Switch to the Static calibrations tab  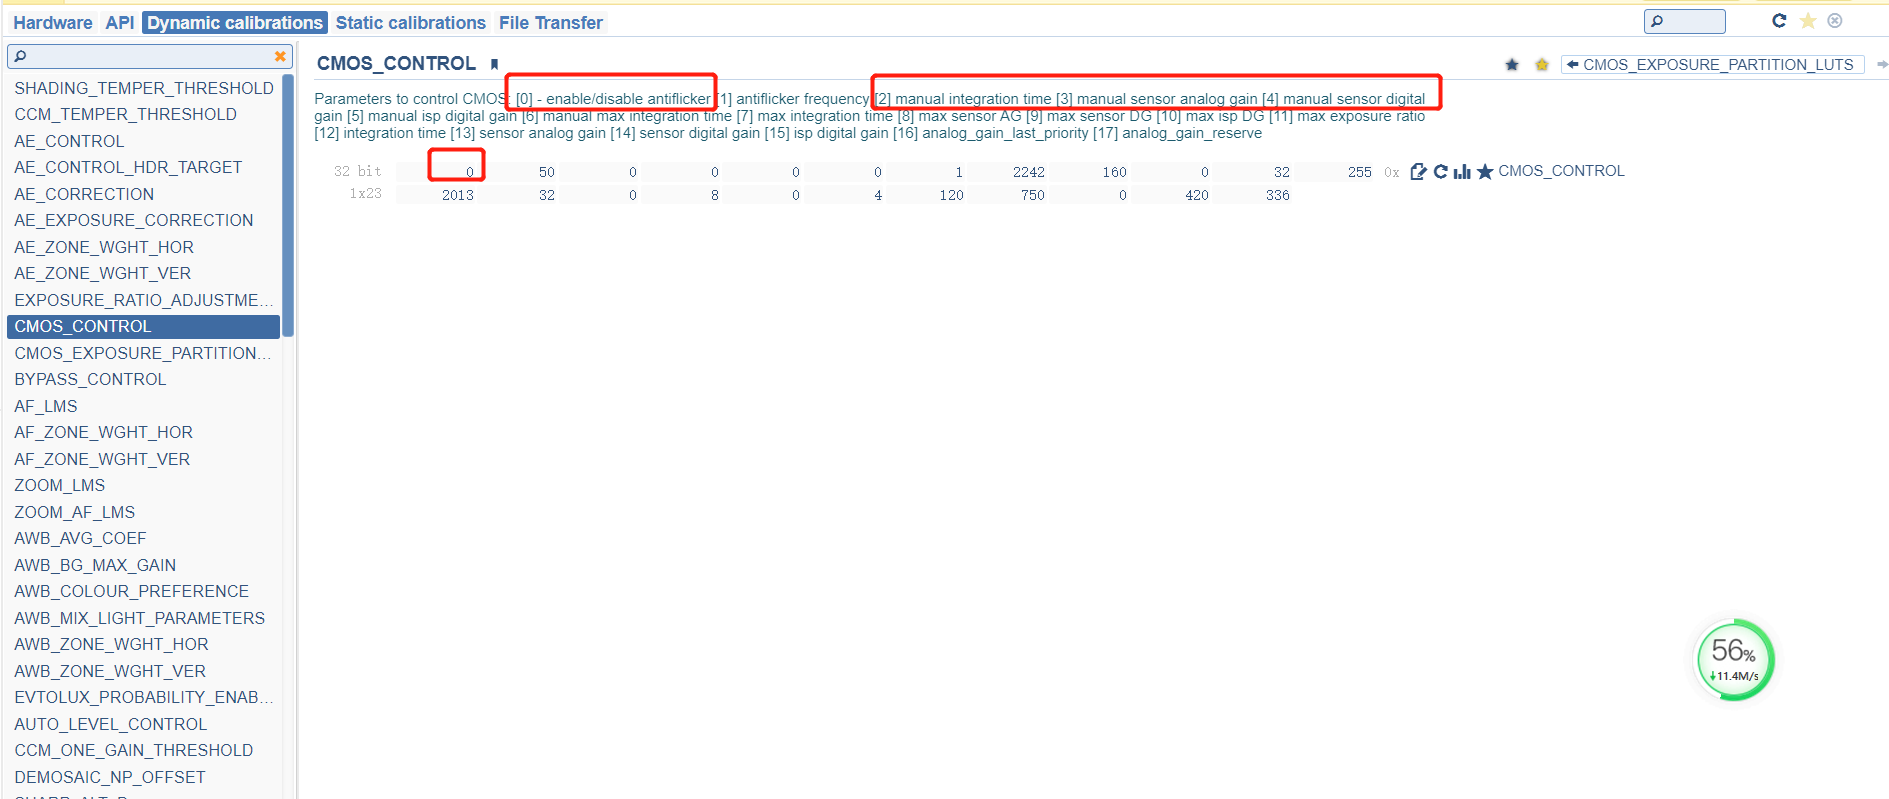[x=410, y=22]
